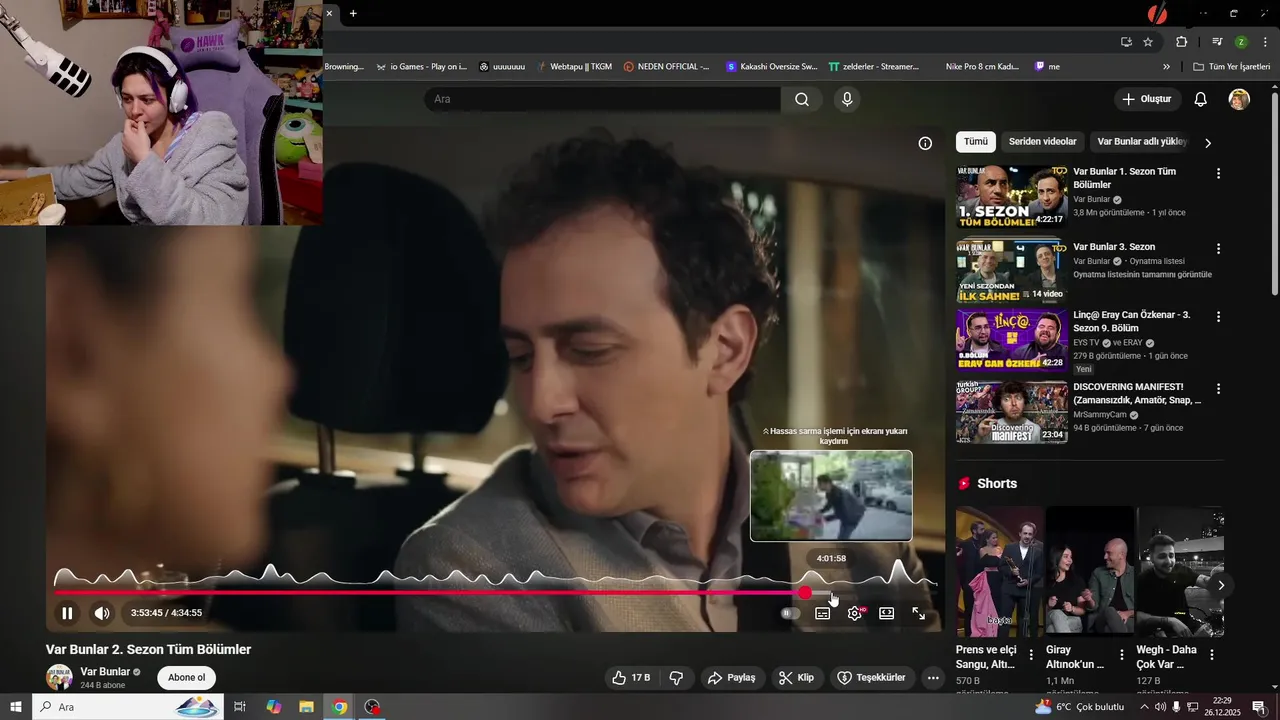The height and width of the screenshot is (720, 1280).
Task: Click the Chrome icon on the taskbar
Action: (340, 707)
